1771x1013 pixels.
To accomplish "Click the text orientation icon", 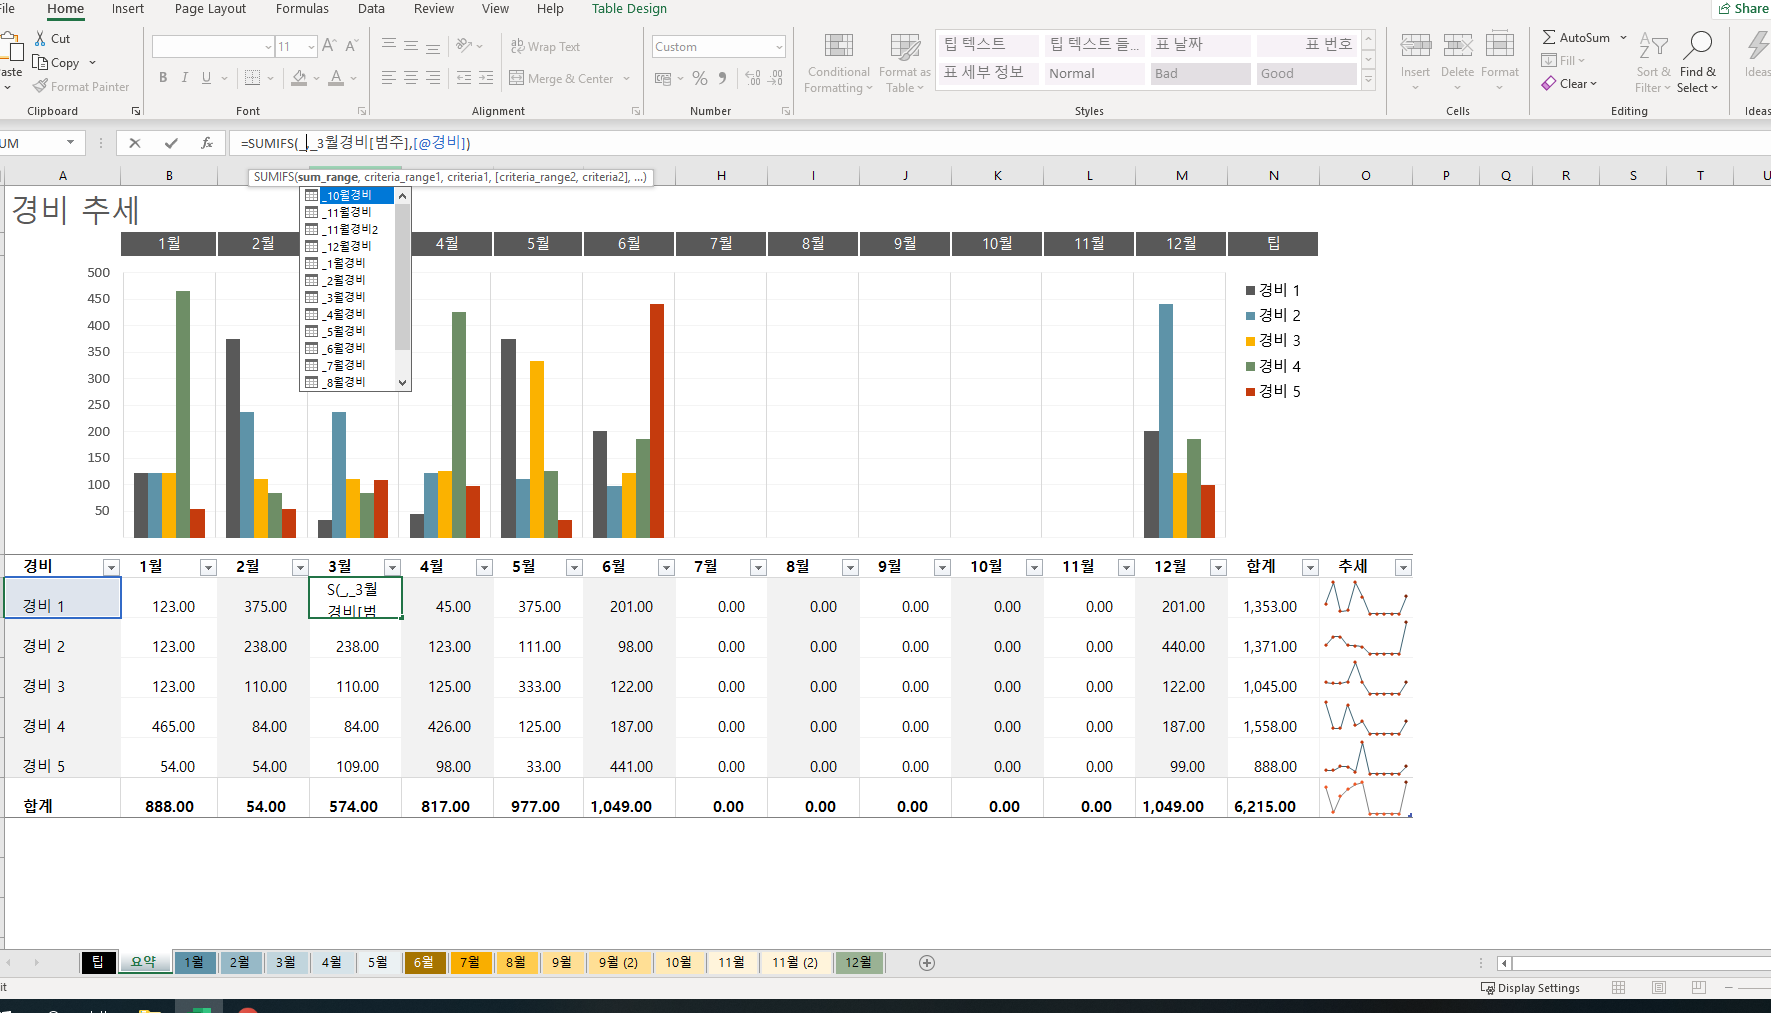I will (x=464, y=46).
